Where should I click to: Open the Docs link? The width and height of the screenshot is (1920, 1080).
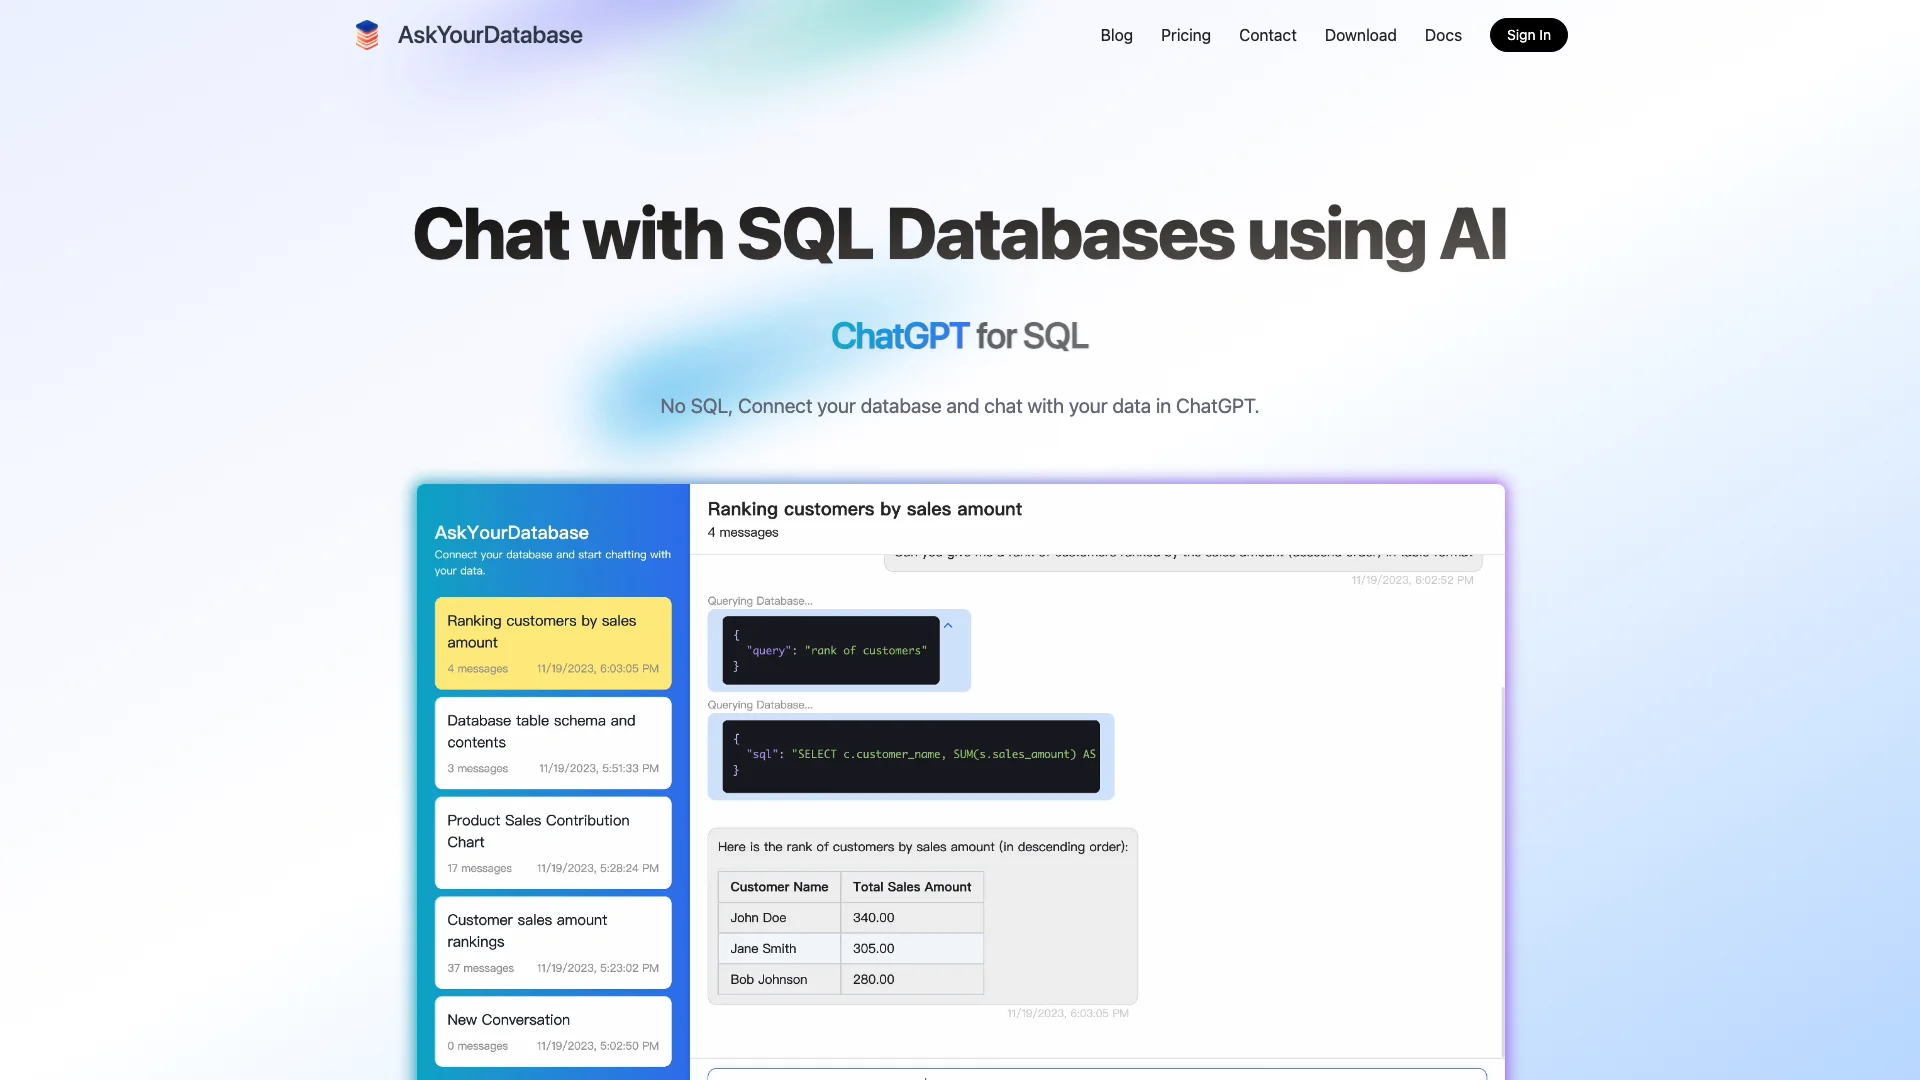pyautogui.click(x=1442, y=35)
